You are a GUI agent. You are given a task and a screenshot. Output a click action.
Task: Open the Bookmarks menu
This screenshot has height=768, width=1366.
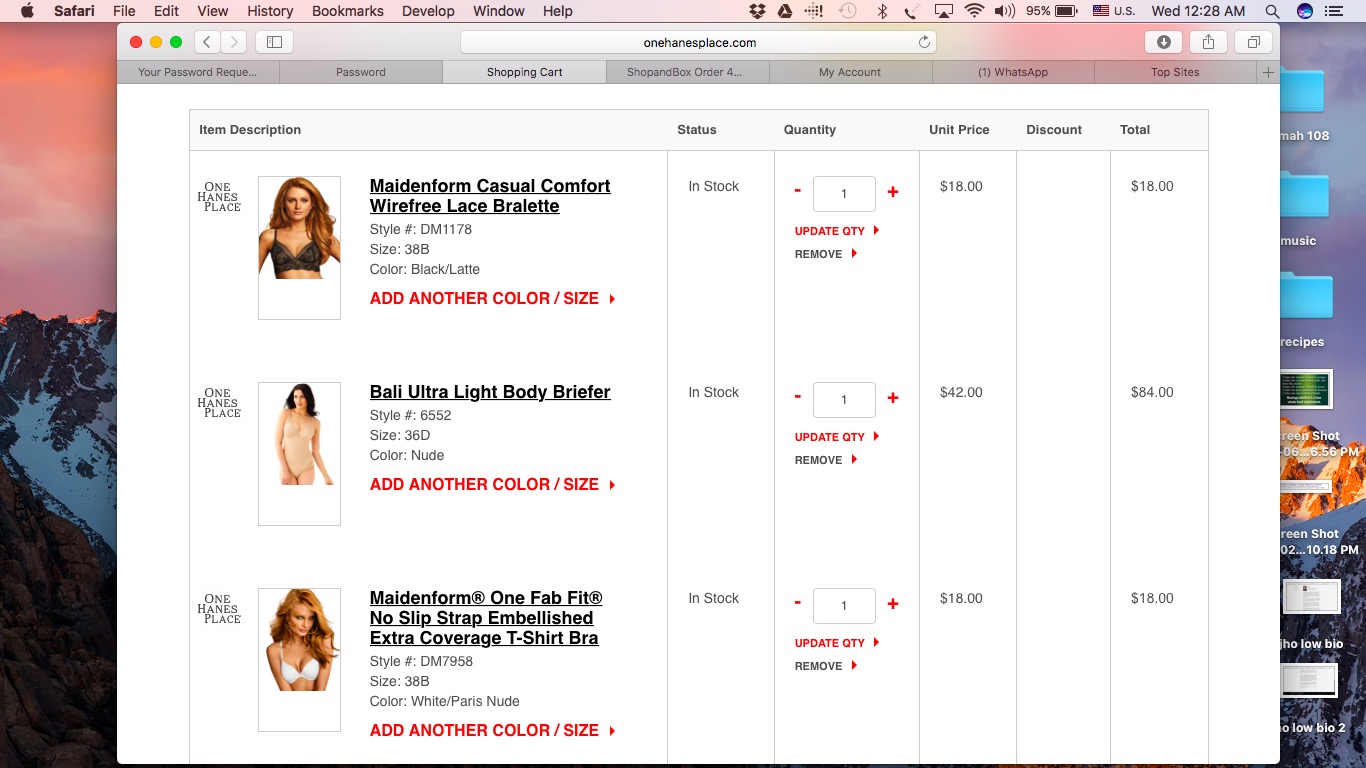coord(348,11)
